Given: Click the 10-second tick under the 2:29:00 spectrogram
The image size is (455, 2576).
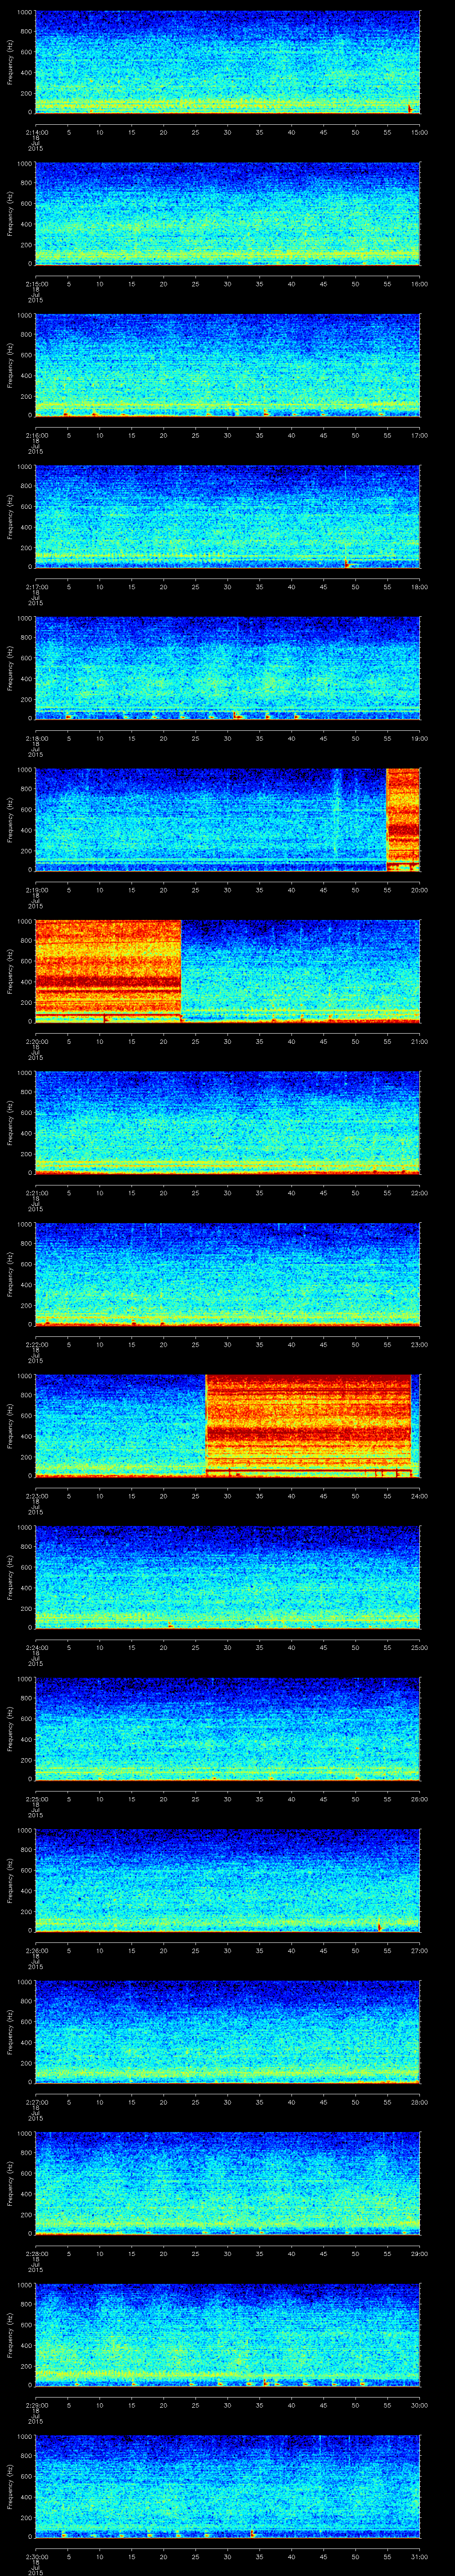Looking at the screenshot, I should [x=100, y=2405].
